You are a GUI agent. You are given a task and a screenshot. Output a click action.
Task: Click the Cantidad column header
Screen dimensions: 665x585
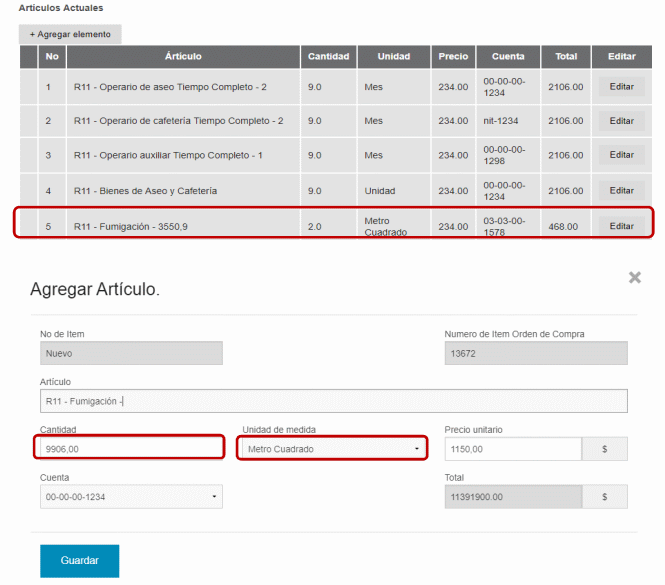pos(328,57)
